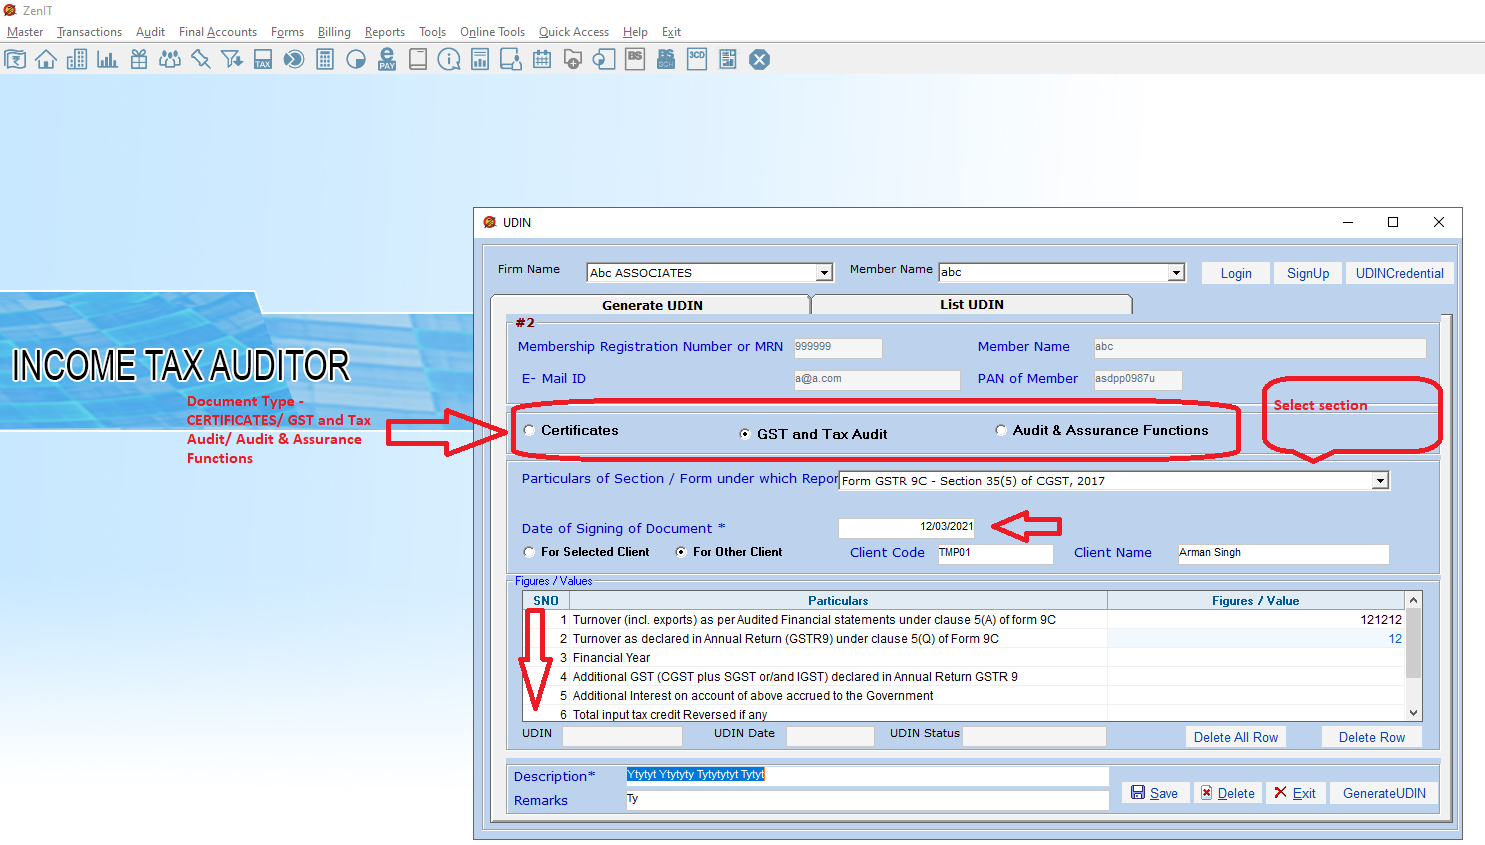
Task: Switch to the List UDIN tab
Action: [972, 305]
